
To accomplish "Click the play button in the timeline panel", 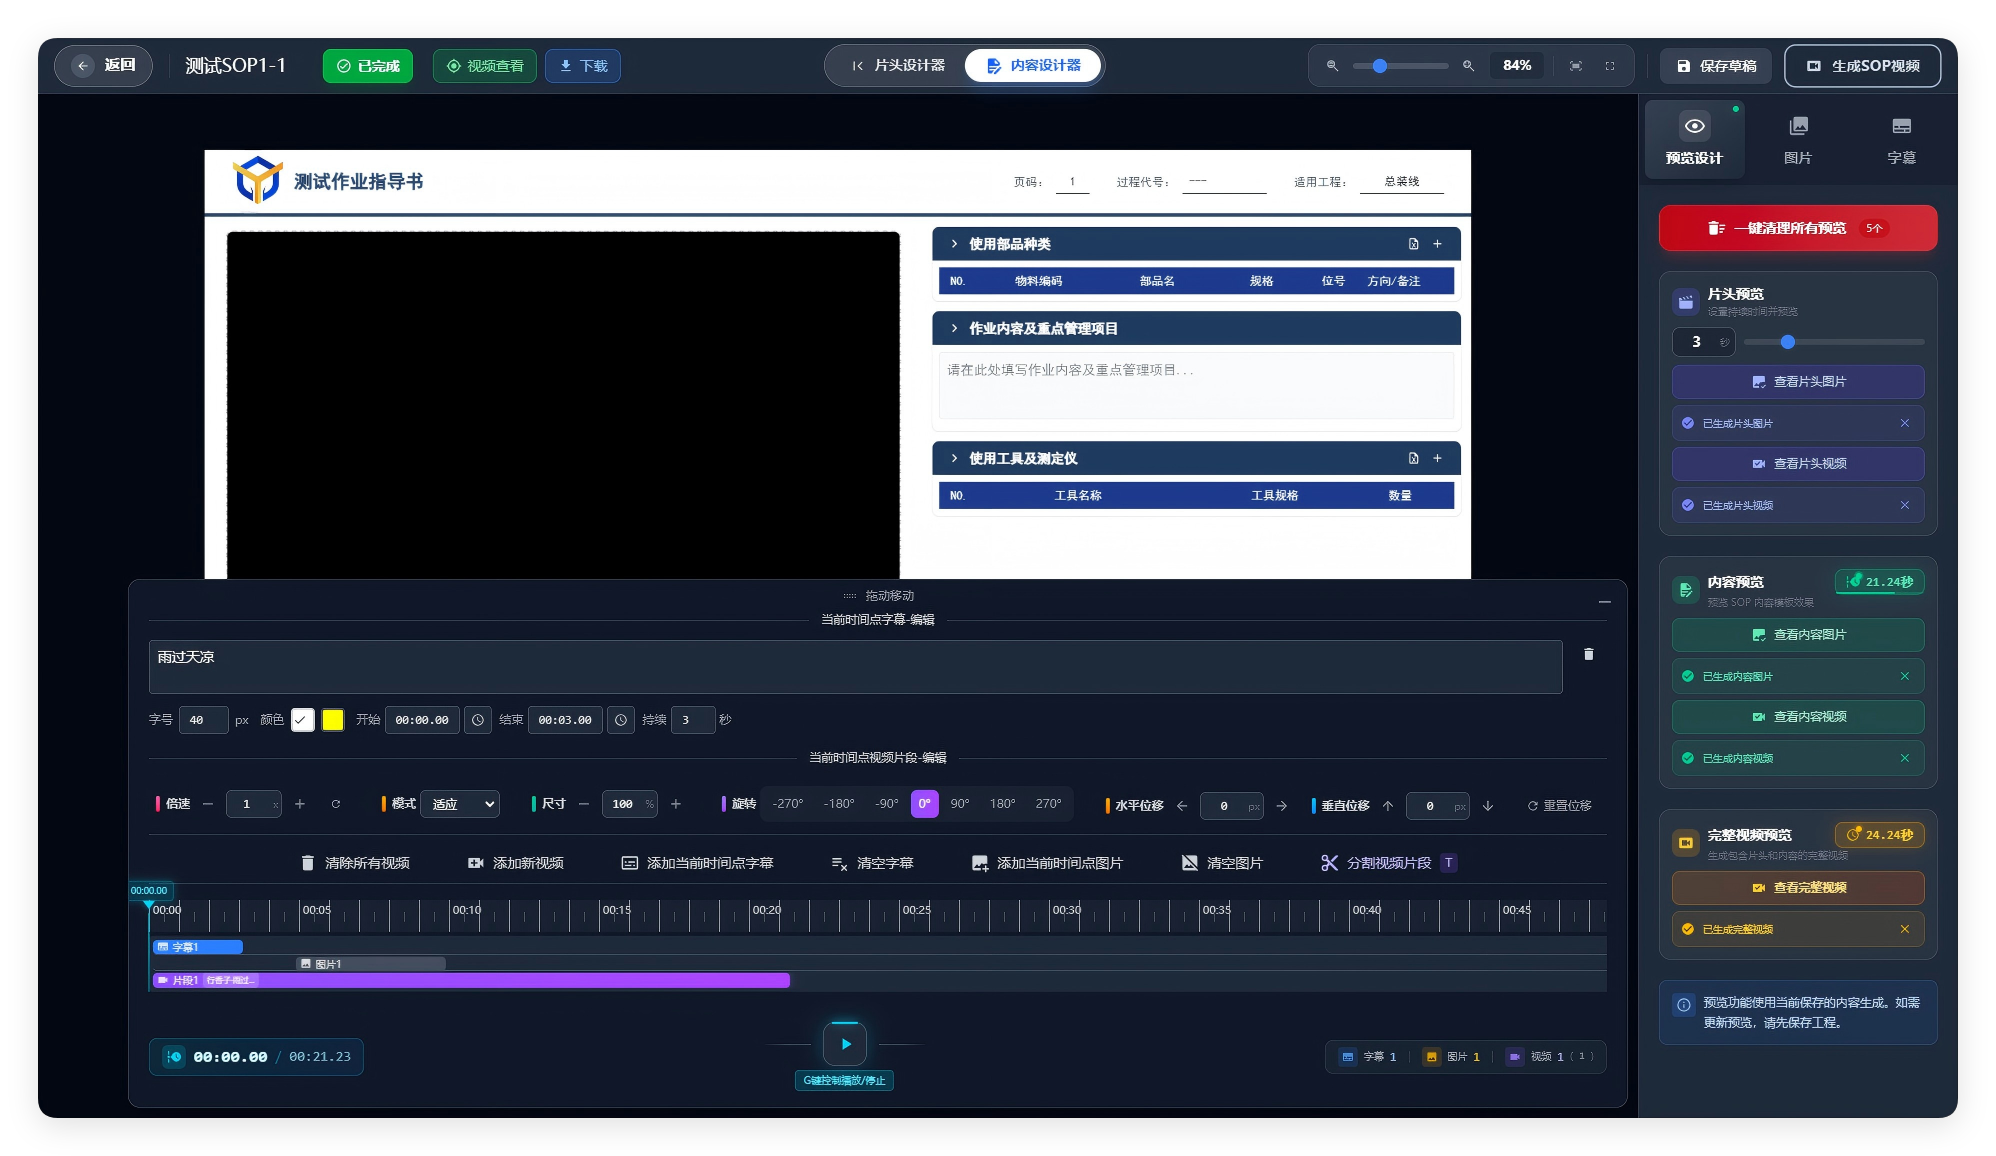I will pos(845,1044).
